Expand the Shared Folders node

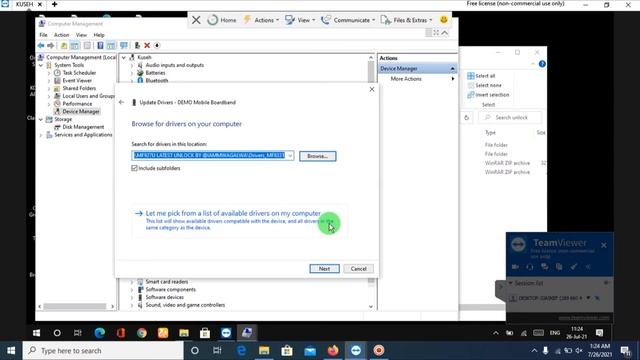click(x=49, y=89)
